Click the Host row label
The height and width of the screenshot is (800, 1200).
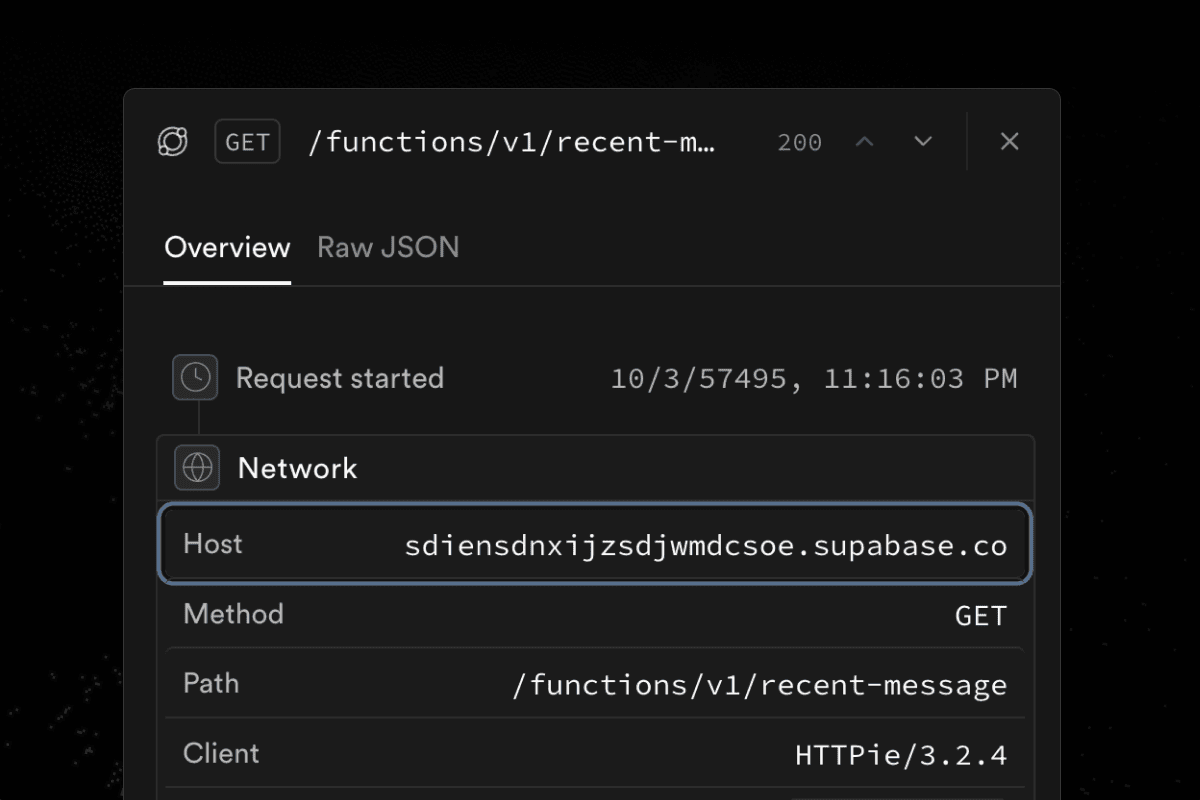tap(211, 544)
